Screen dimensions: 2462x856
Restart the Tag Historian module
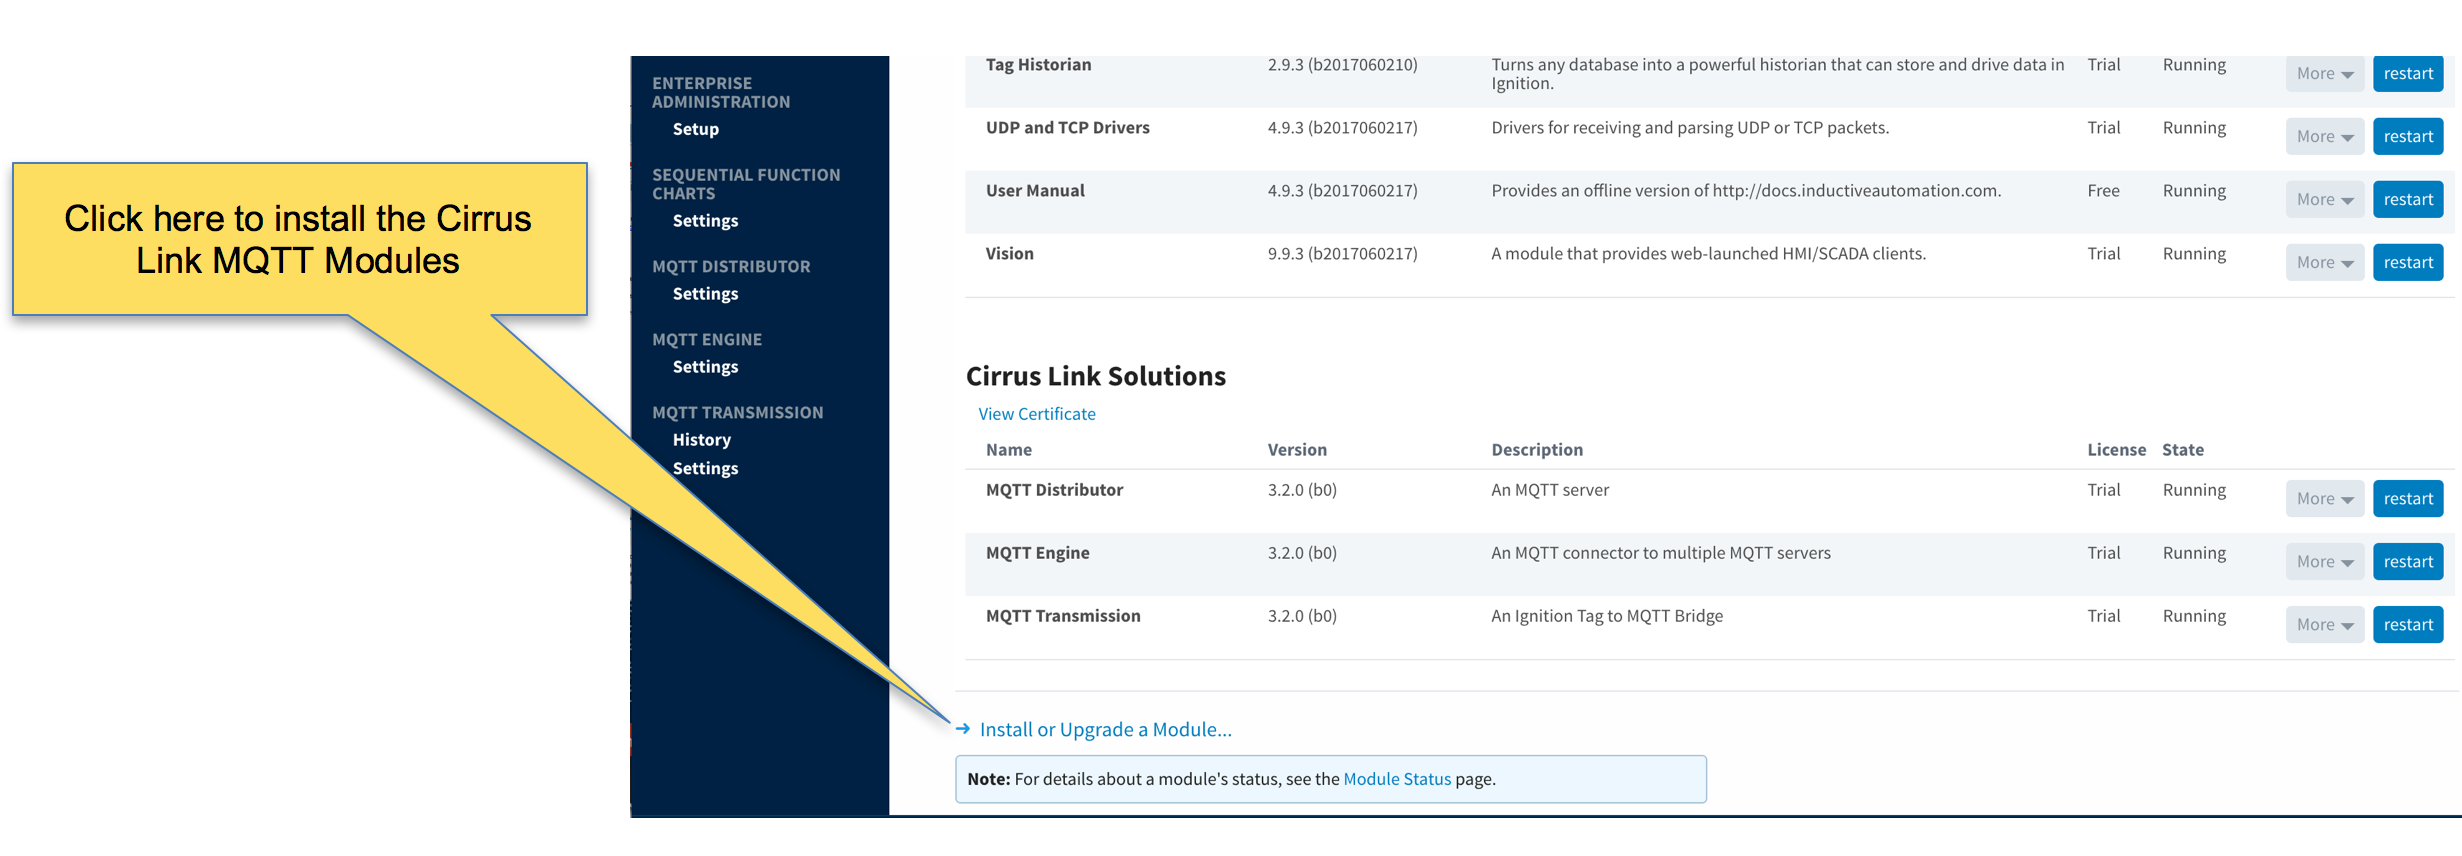click(2408, 74)
